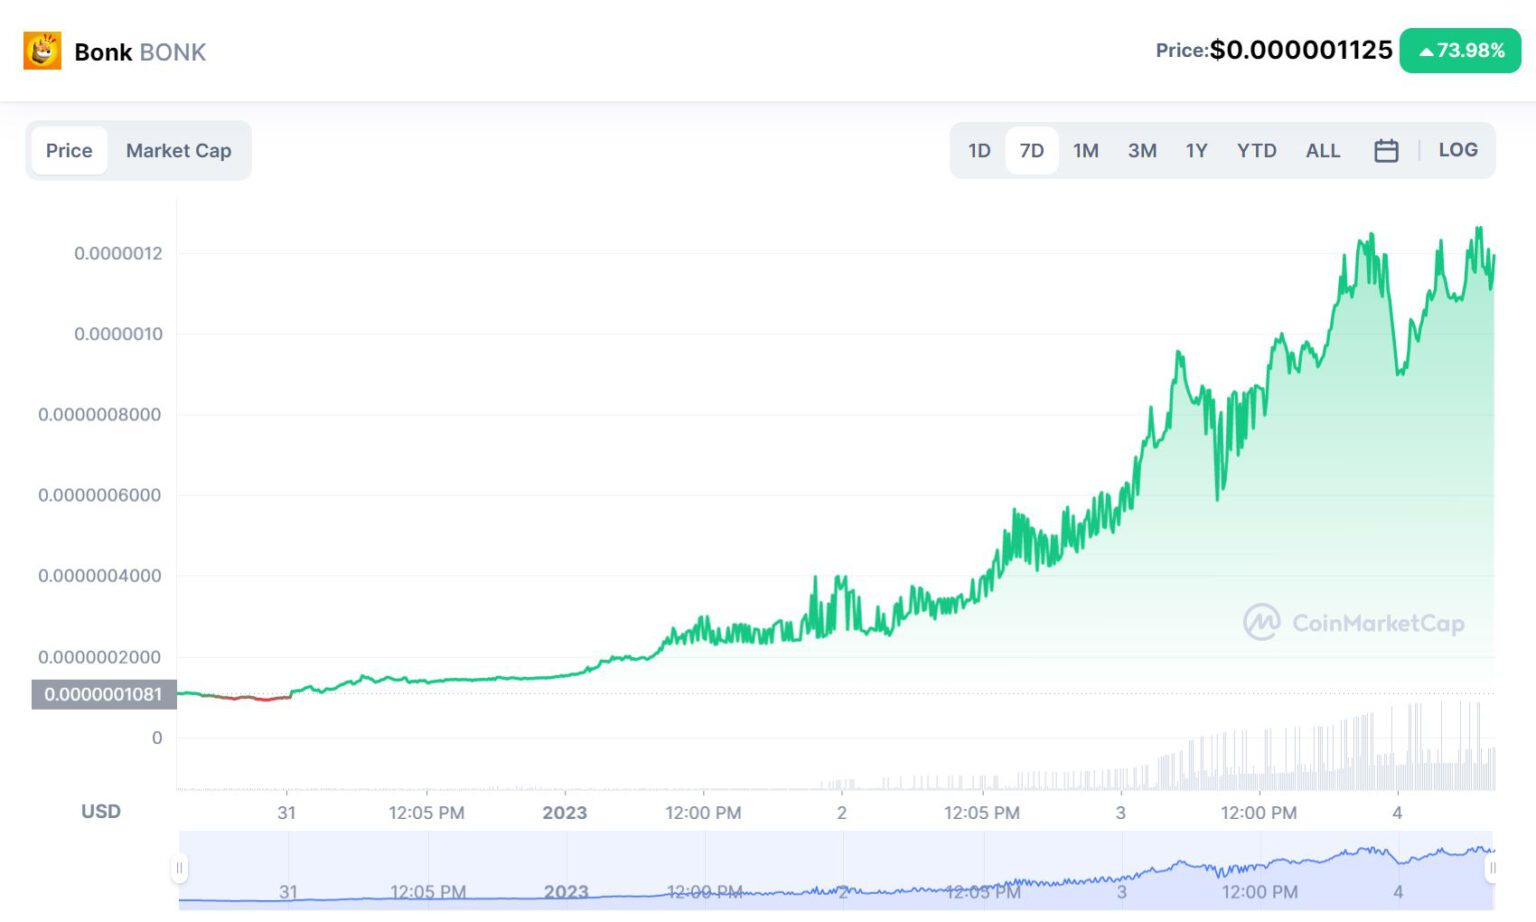Screen dimensions: 1536x922
Task: Open the calendar date range picker
Action: 1386,151
